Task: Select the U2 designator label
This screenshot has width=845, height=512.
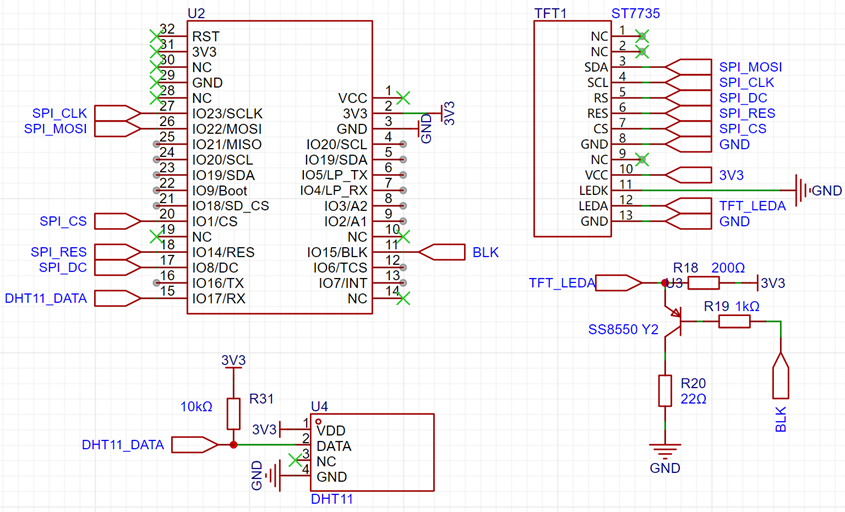Action: (x=196, y=13)
